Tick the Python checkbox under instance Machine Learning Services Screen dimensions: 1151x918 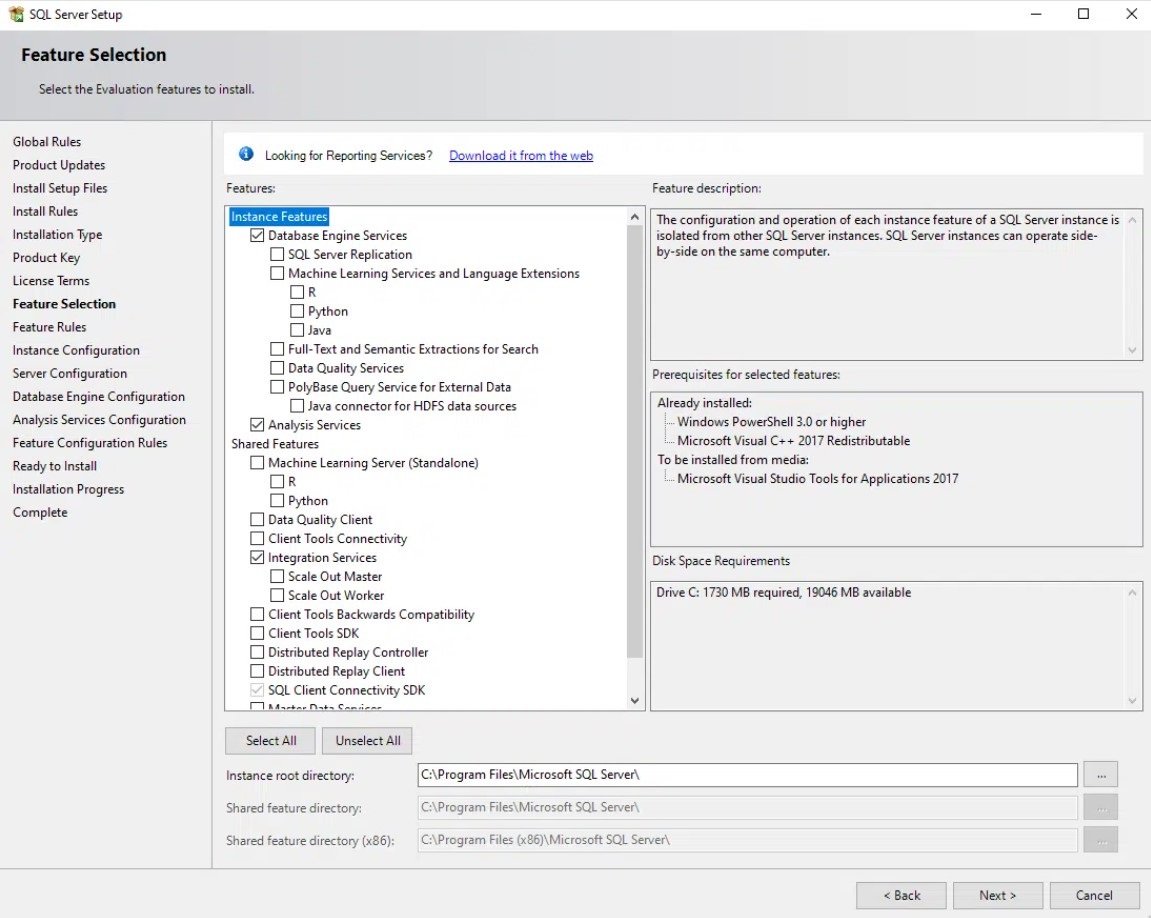[x=297, y=311]
